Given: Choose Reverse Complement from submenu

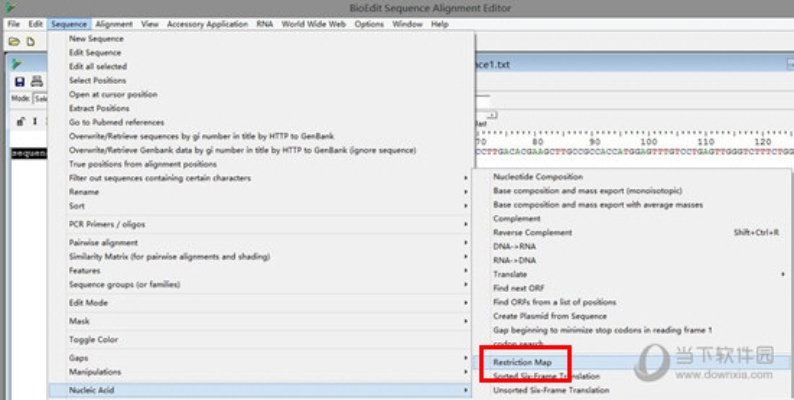Looking at the screenshot, I should coord(533,232).
